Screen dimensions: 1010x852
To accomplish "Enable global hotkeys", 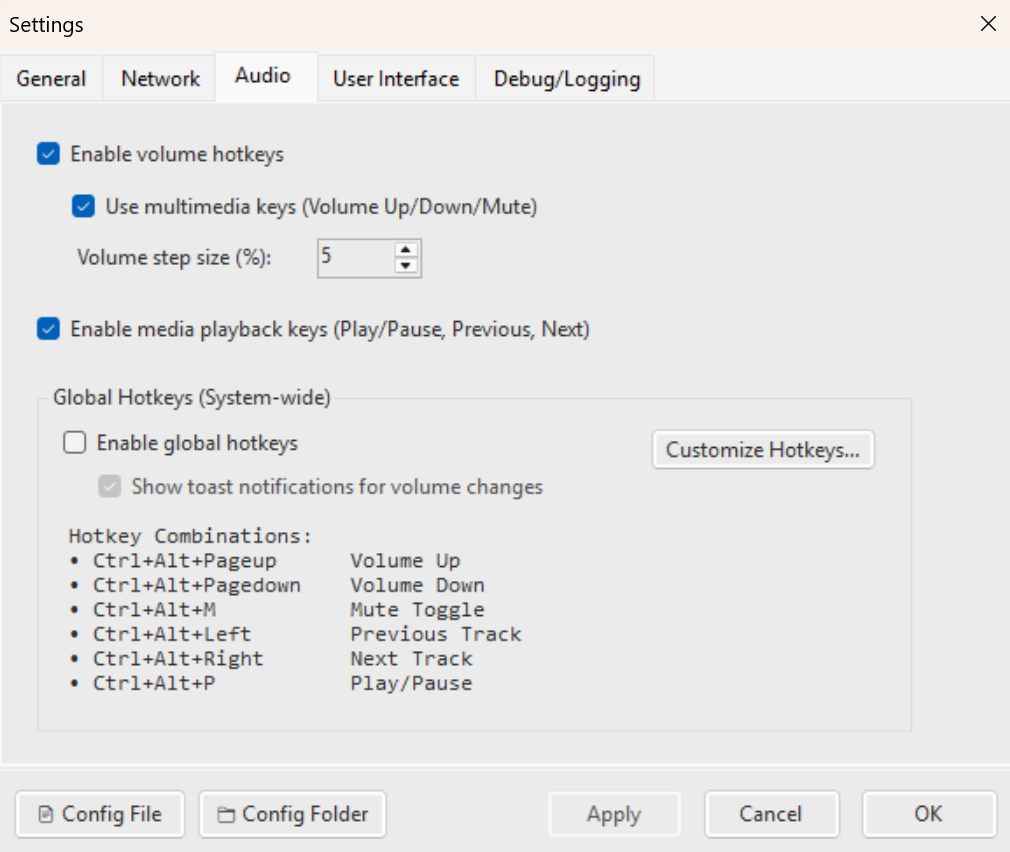I will tap(74, 443).
